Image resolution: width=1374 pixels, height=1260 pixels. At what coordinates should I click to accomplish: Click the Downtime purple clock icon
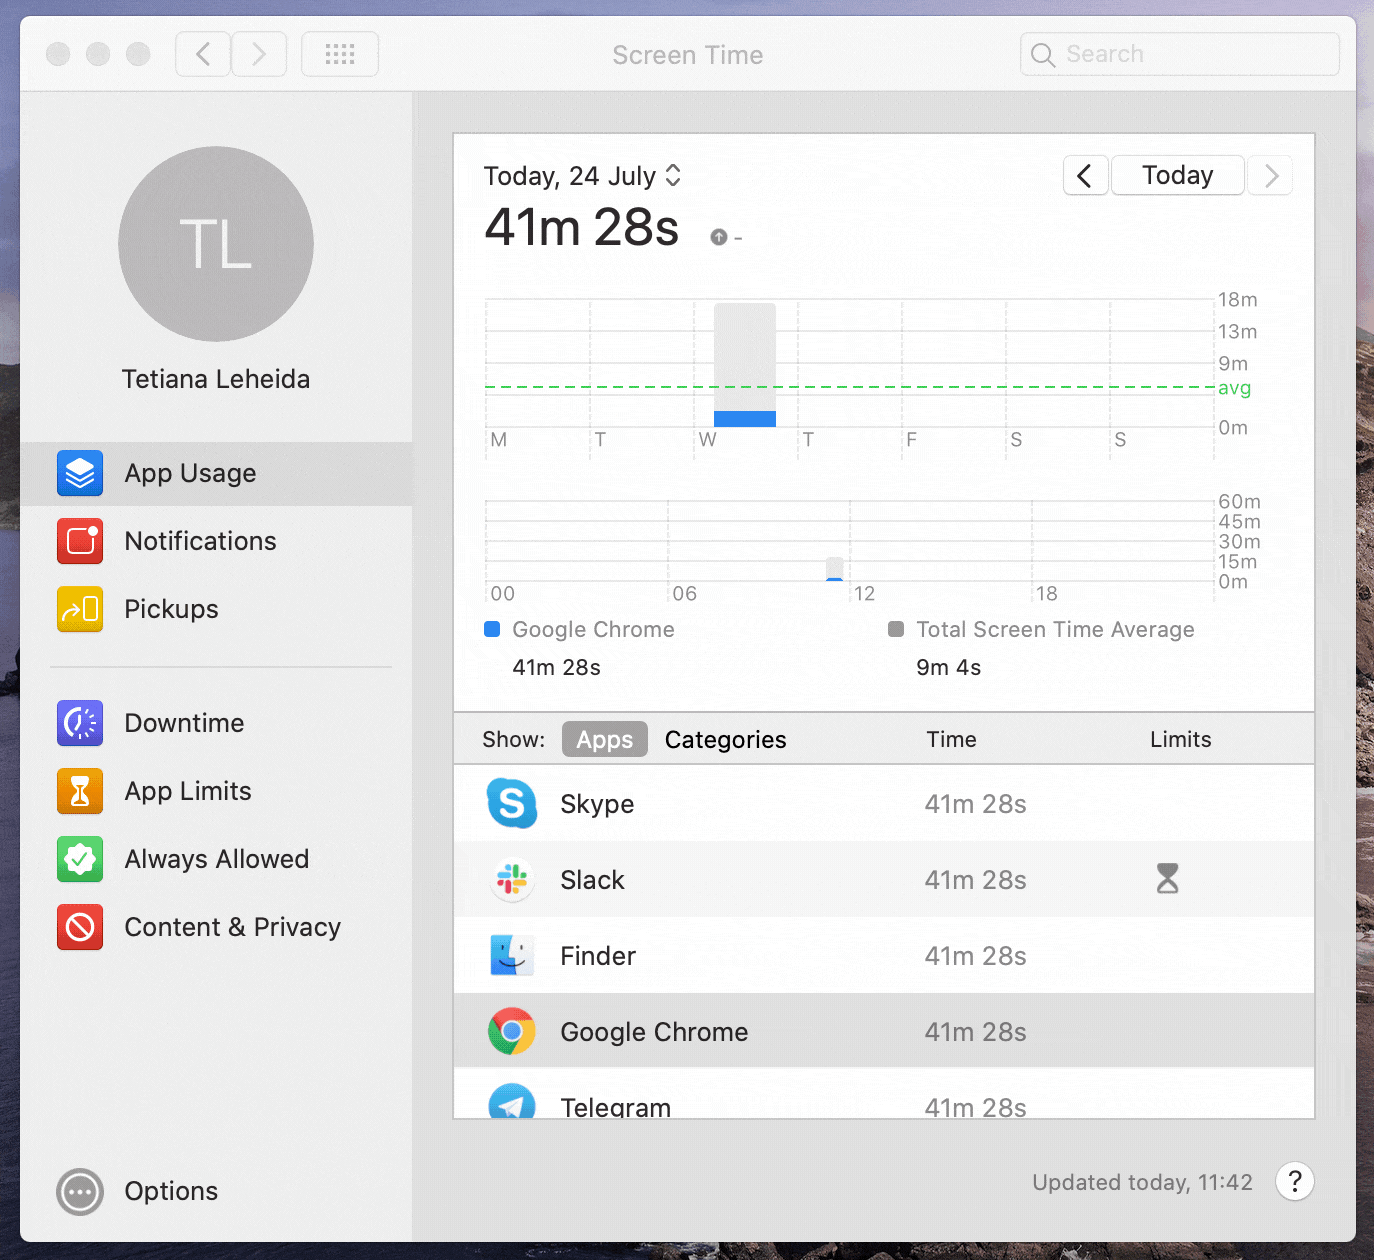pos(80,723)
